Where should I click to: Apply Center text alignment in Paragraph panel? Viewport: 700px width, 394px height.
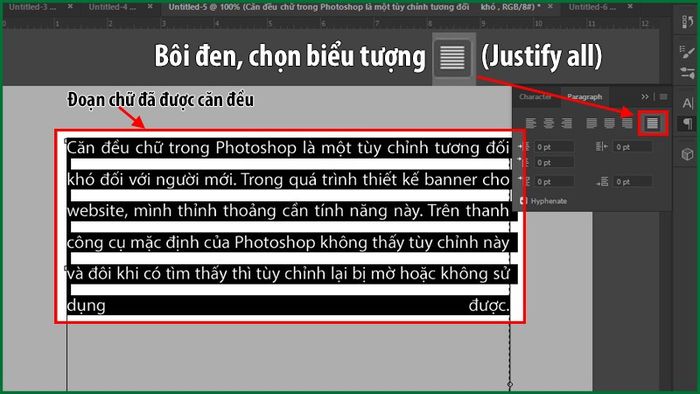tap(549, 123)
